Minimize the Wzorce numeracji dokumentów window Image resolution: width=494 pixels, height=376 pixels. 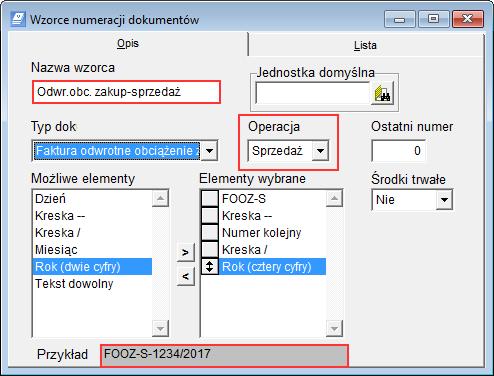[400, 19]
